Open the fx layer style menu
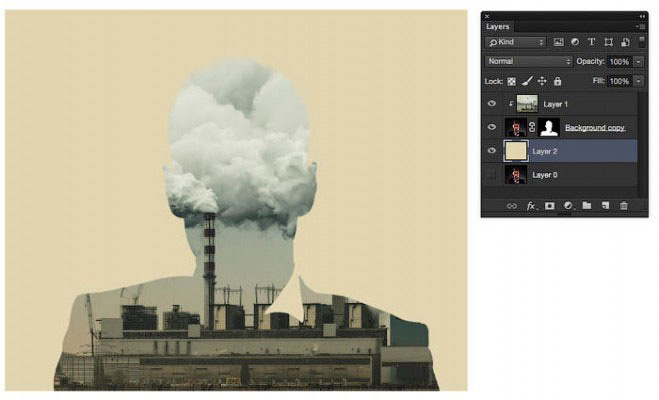This screenshot has height=400, width=659. click(531, 206)
